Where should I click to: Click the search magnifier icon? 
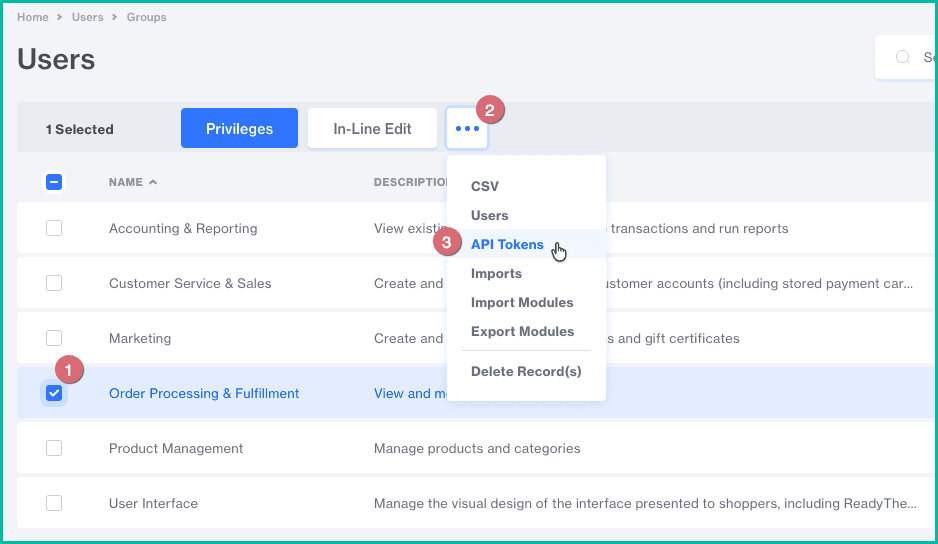pyautogui.click(x=903, y=57)
